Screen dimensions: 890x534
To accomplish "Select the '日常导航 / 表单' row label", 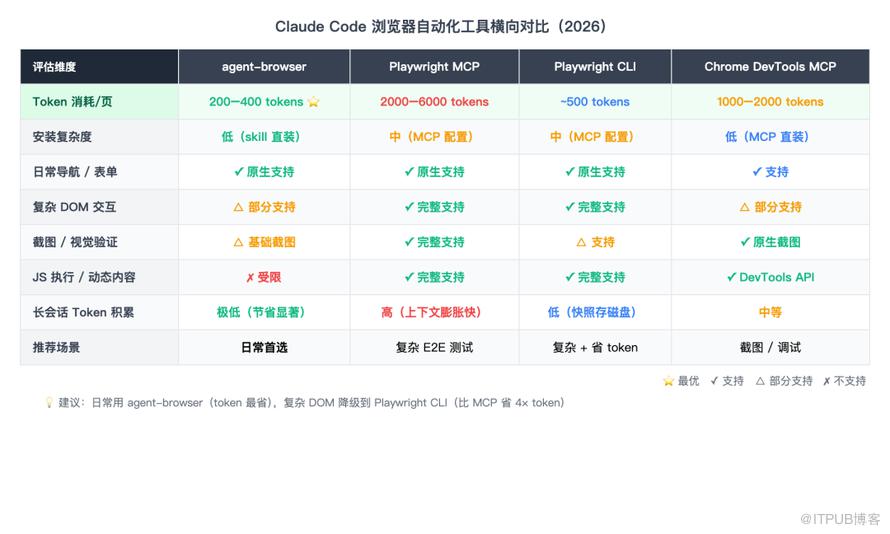I will coord(75,172).
